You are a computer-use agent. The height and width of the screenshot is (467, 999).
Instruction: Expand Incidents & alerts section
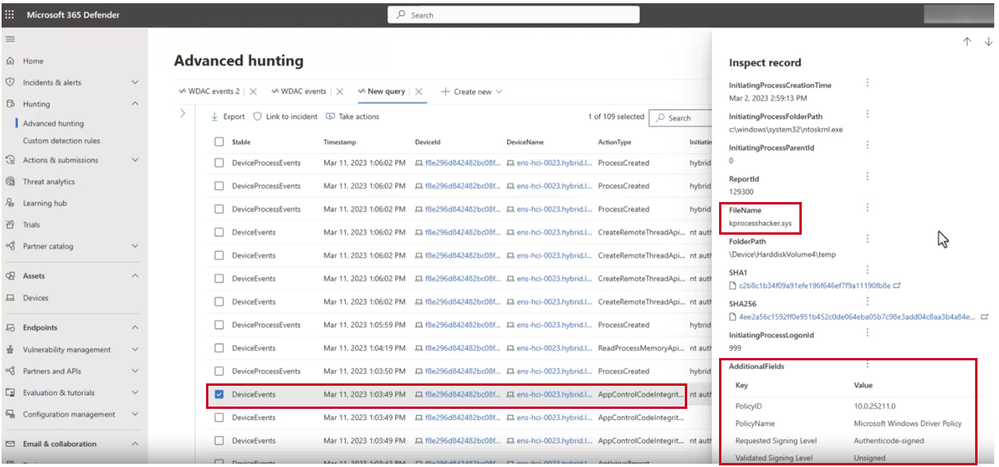pyautogui.click(x=135, y=82)
